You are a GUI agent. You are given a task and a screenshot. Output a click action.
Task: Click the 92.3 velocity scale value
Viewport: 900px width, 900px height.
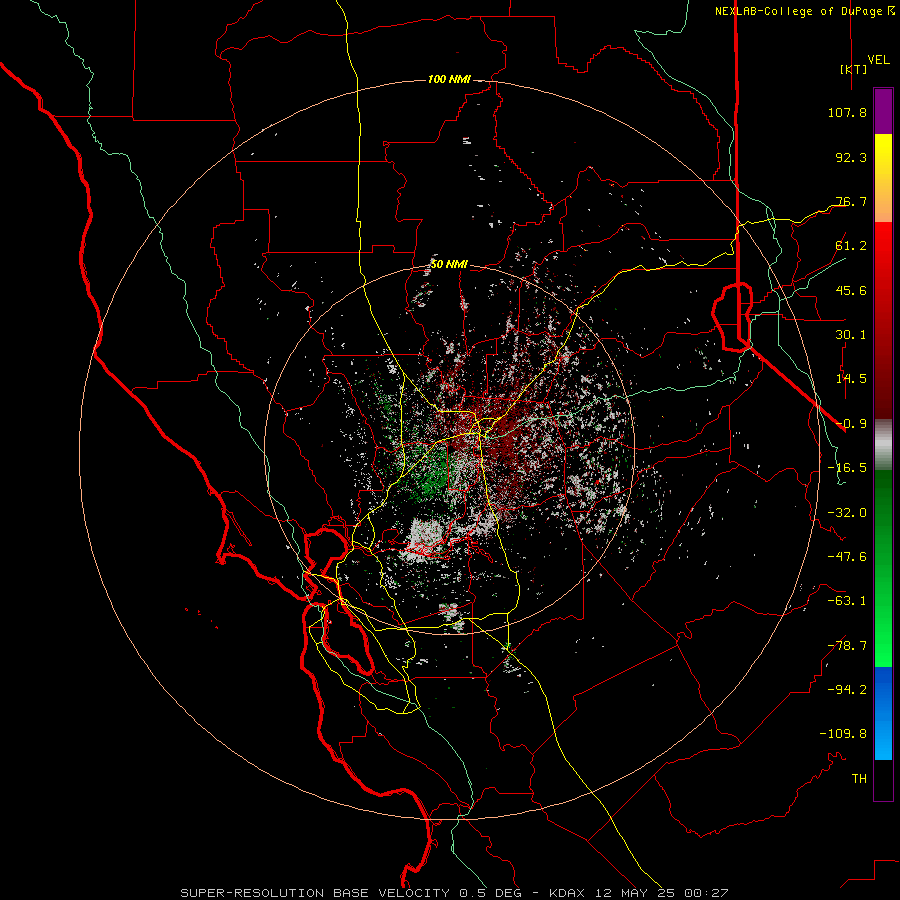pos(851,157)
